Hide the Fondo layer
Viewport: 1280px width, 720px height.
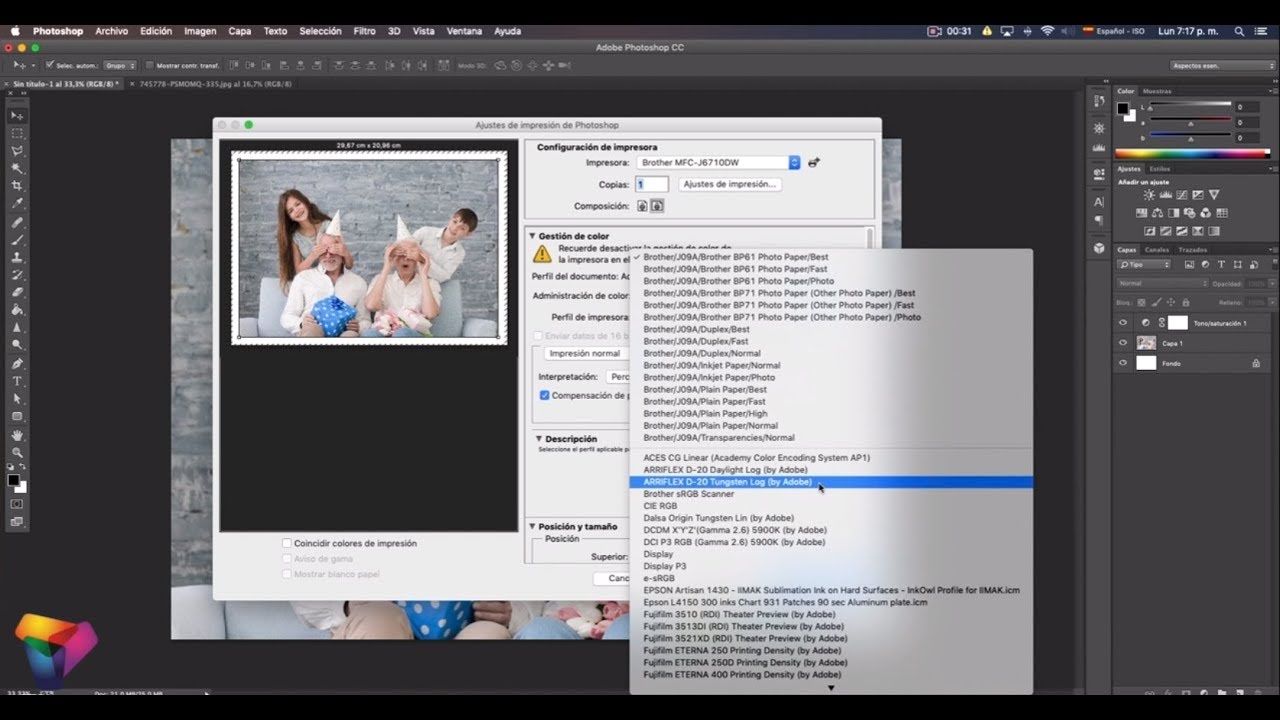point(1122,363)
